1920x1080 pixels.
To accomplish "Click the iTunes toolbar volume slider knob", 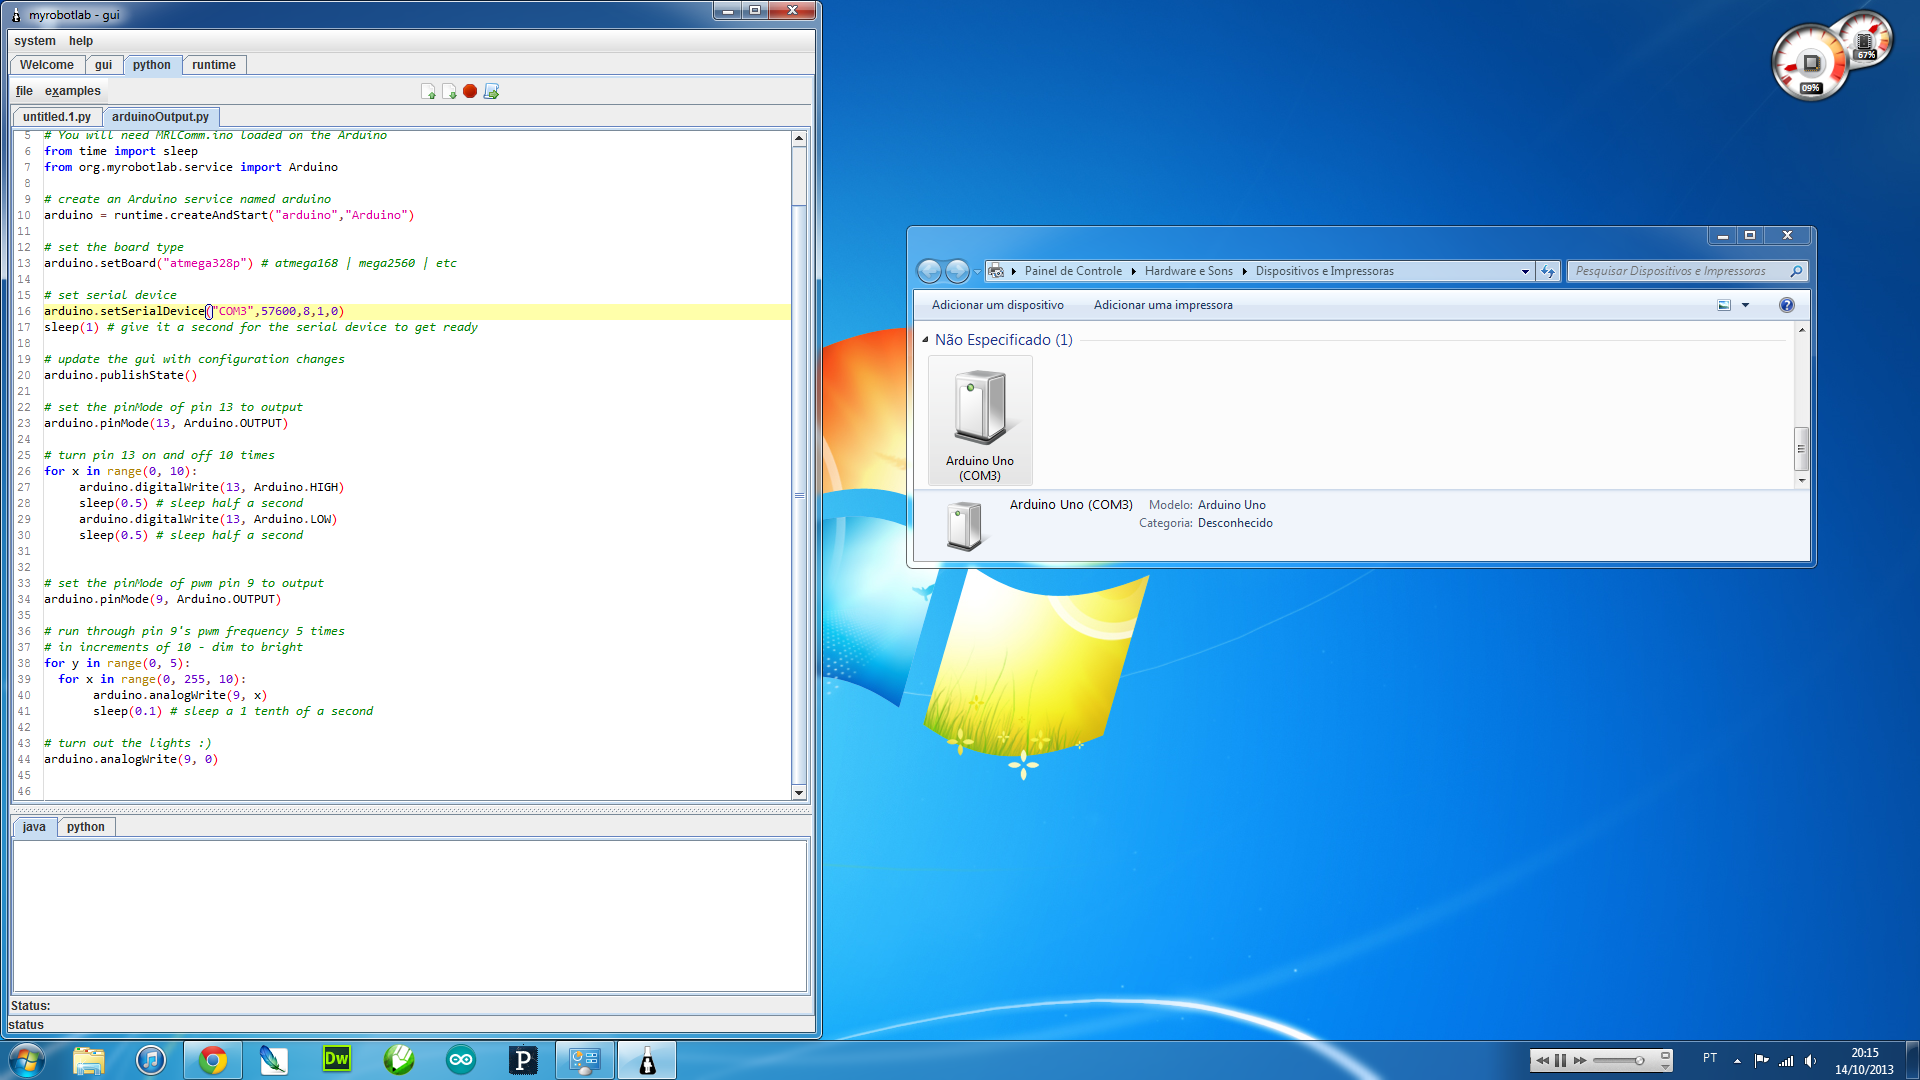I will (x=1639, y=1060).
